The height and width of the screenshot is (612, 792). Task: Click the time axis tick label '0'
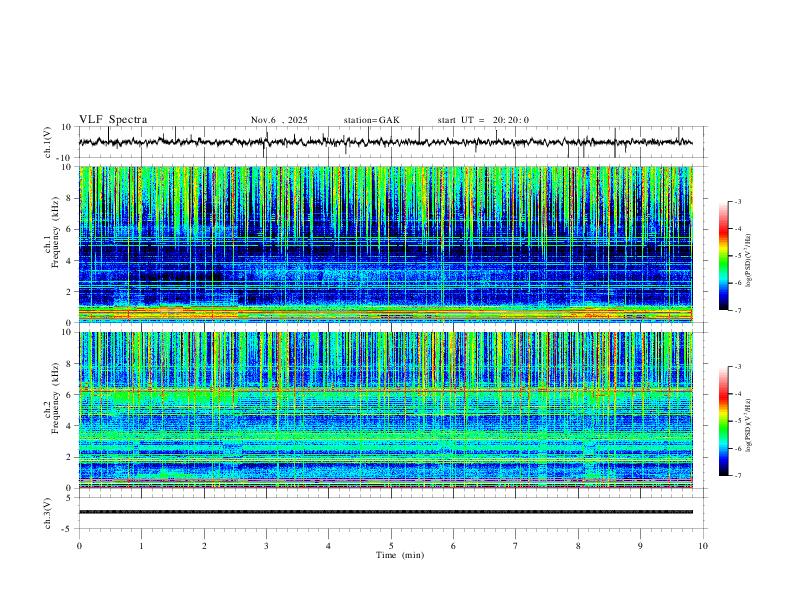tap(79, 546)
